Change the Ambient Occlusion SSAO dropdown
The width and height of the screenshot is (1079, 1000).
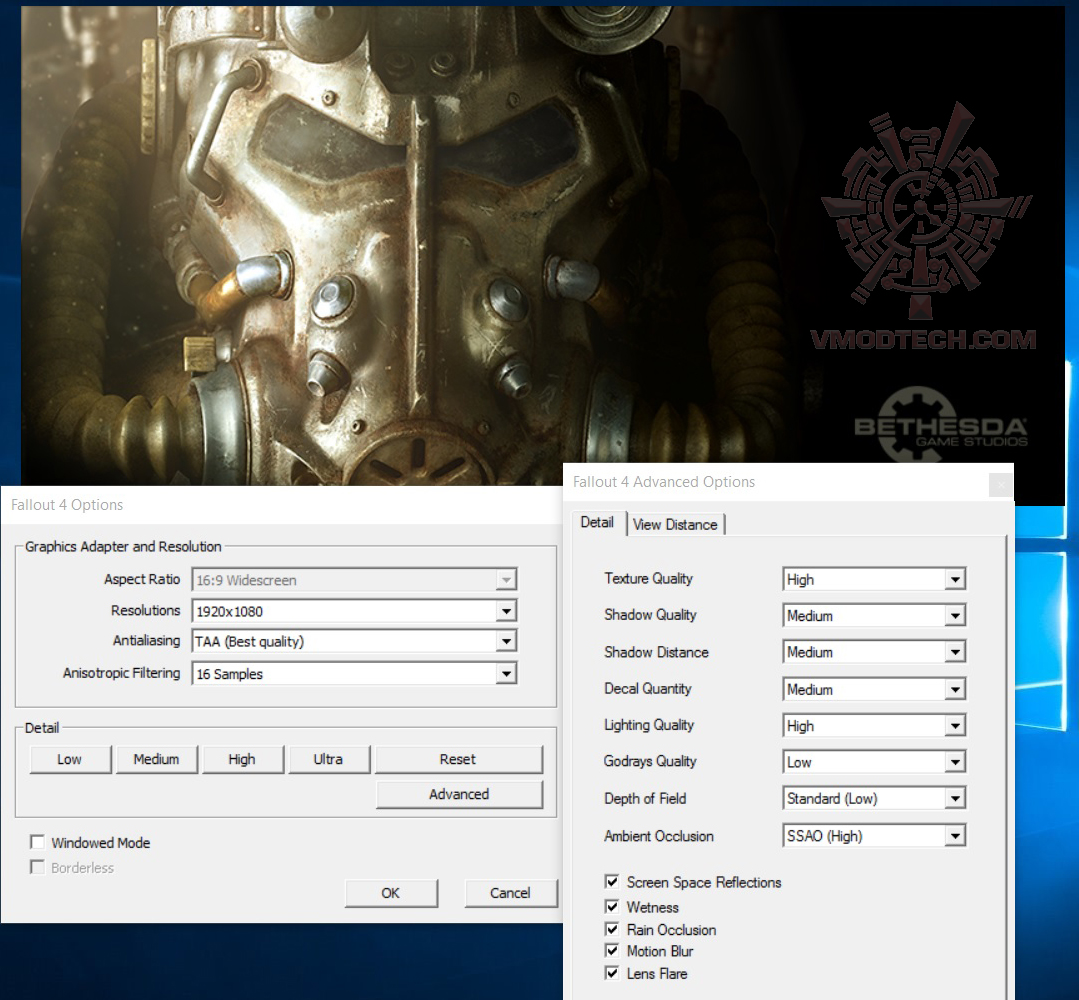click(874, 836)
